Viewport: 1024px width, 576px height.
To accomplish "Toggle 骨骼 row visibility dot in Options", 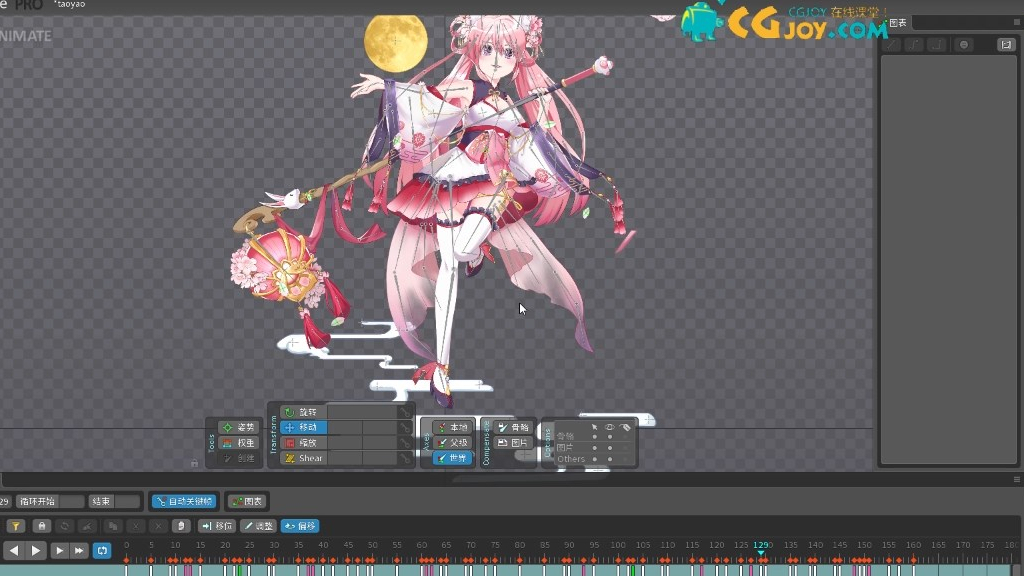I will click(x=610, y=437).
